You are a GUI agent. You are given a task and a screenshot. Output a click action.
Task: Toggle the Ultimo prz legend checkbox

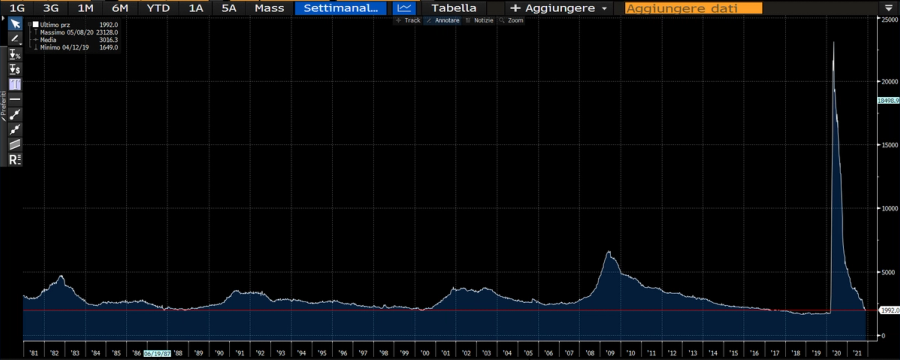pyautogui.click(x=36, y=25)
